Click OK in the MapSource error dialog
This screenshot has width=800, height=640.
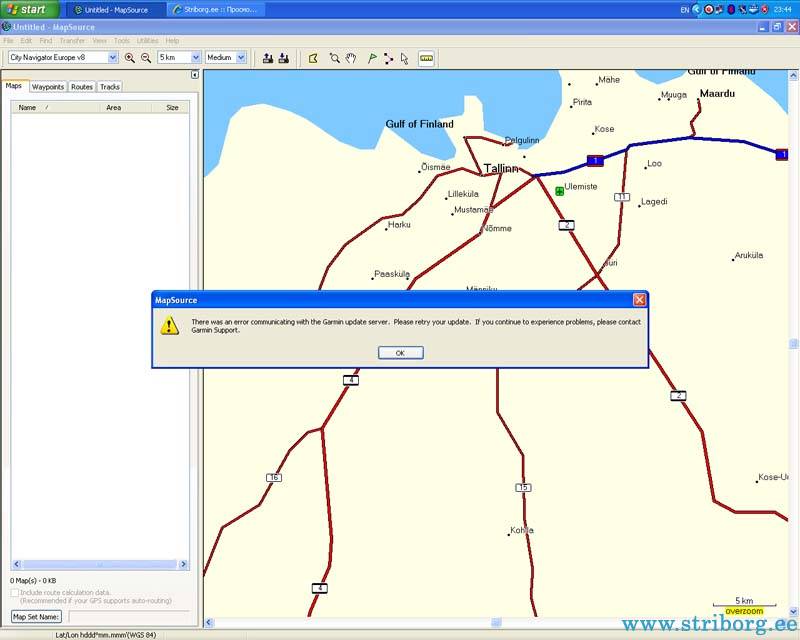(x=401, y=353)
